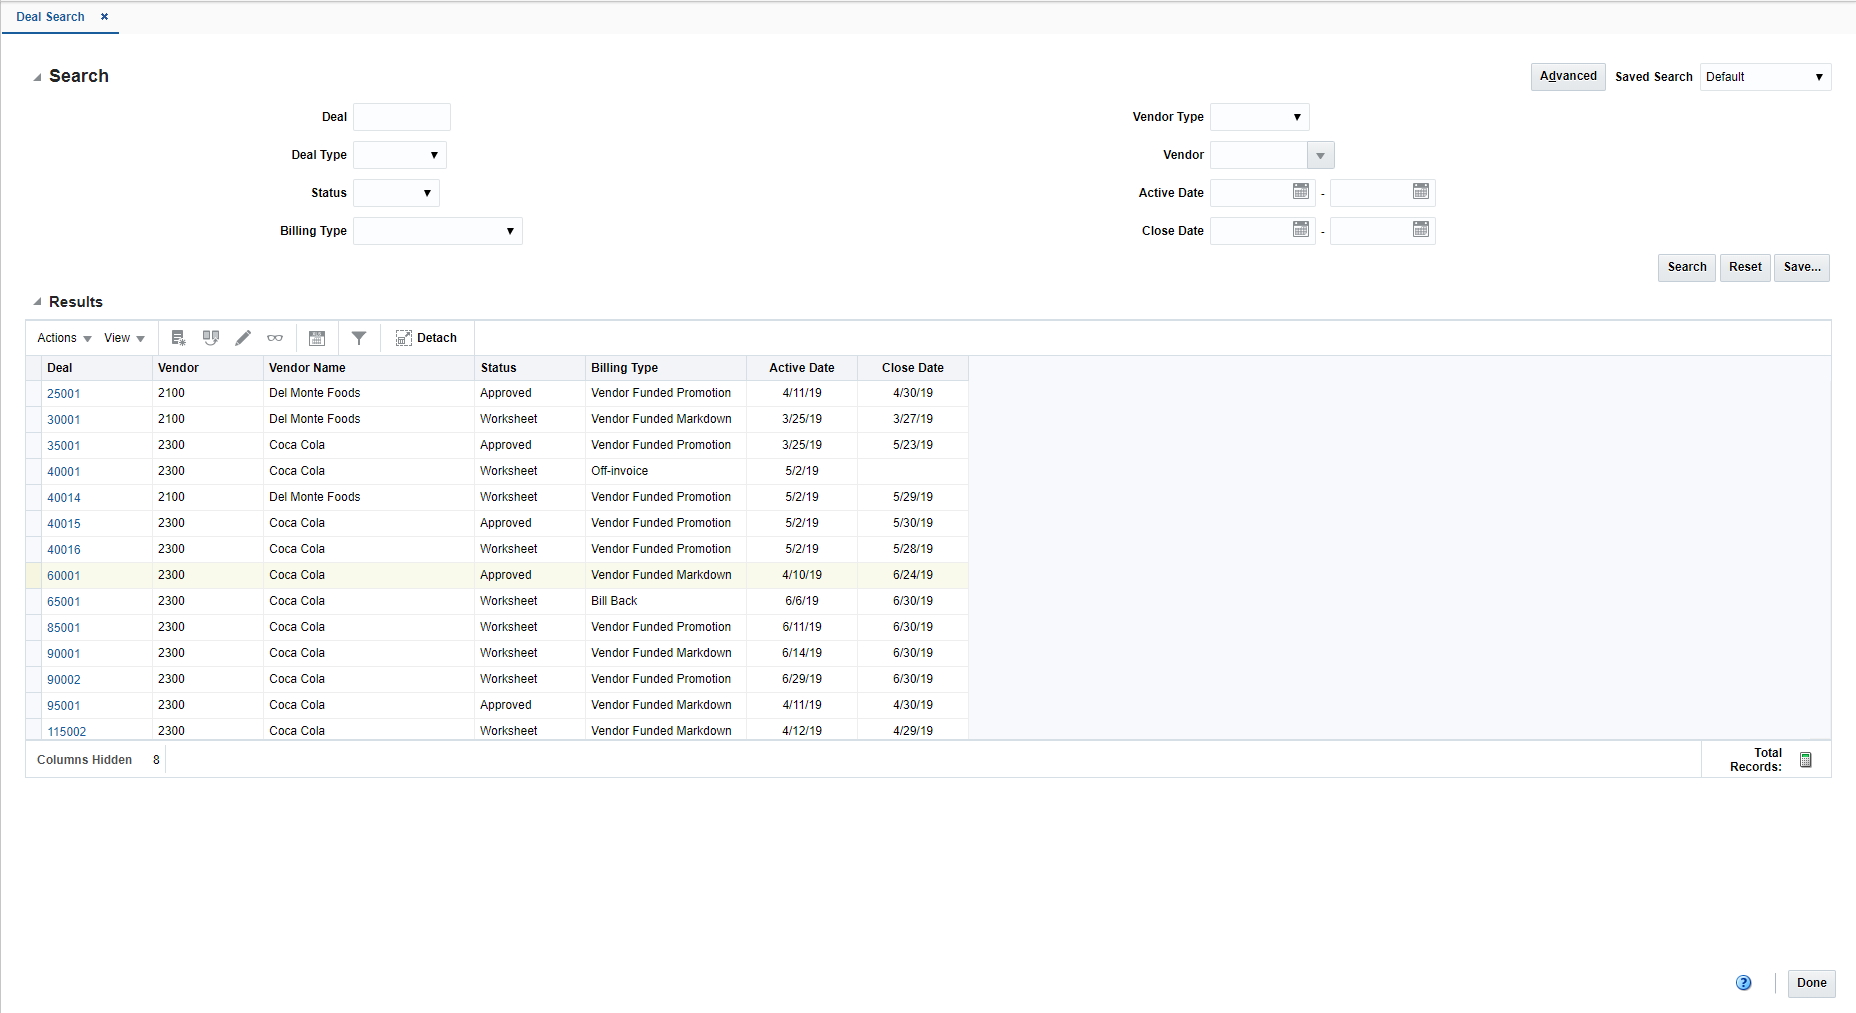Select the 6/24/19 close date cell
The width and height of the screenshot is (1856, 1013).
click(x=913, y=575)
